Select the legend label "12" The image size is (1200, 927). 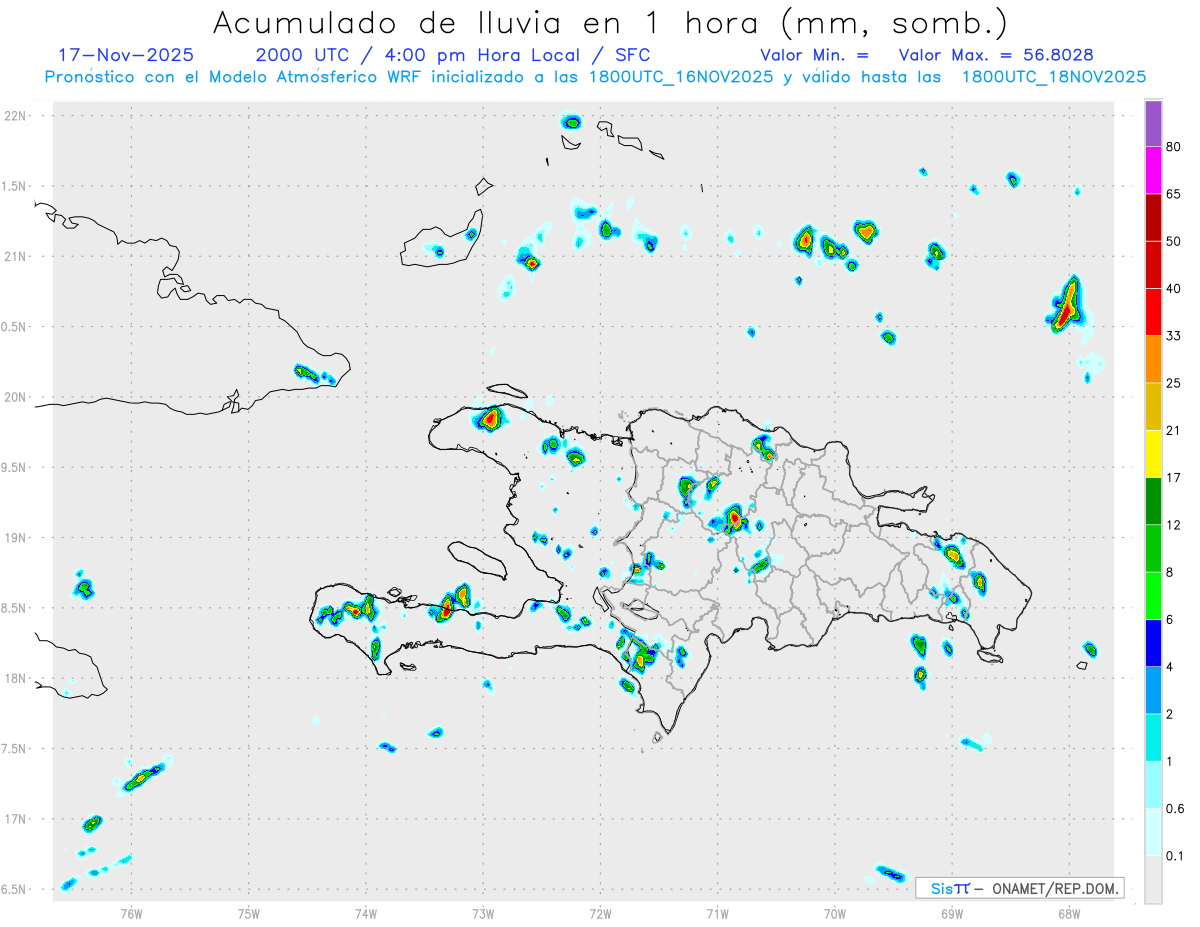pos(1174,525)
